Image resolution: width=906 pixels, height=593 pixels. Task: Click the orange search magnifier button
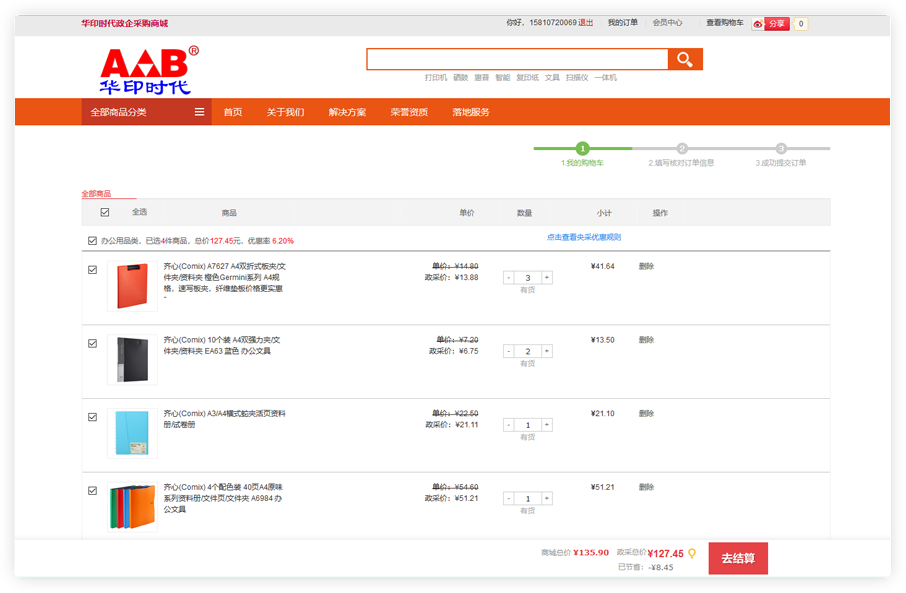coord(685,60)
